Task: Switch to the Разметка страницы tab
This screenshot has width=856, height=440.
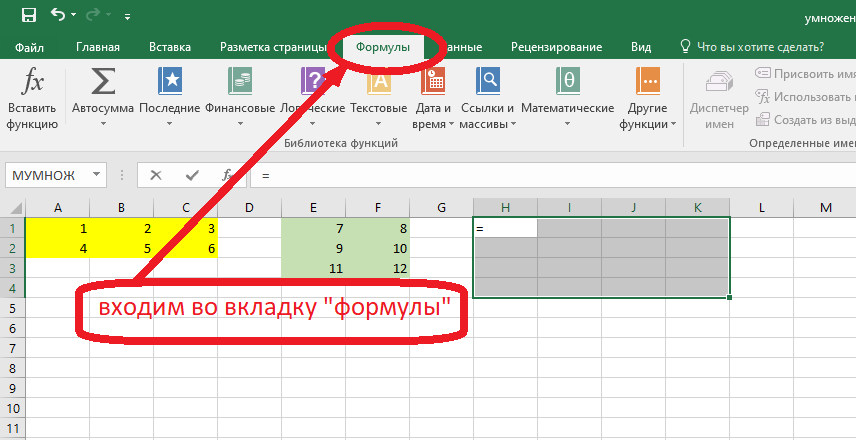Action: pyautogui.click(x=273, y=47)
